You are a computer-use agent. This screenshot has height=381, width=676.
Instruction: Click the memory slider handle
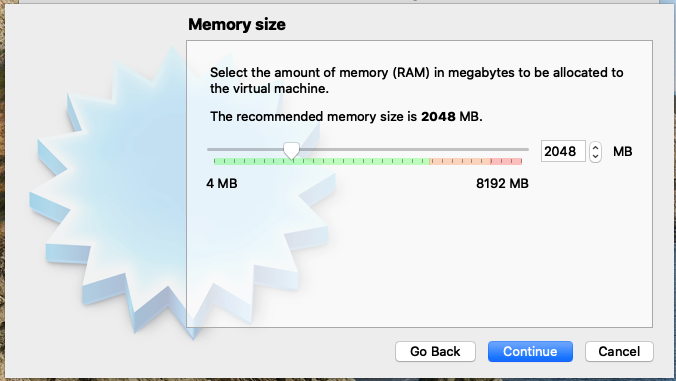coord(291,152)
